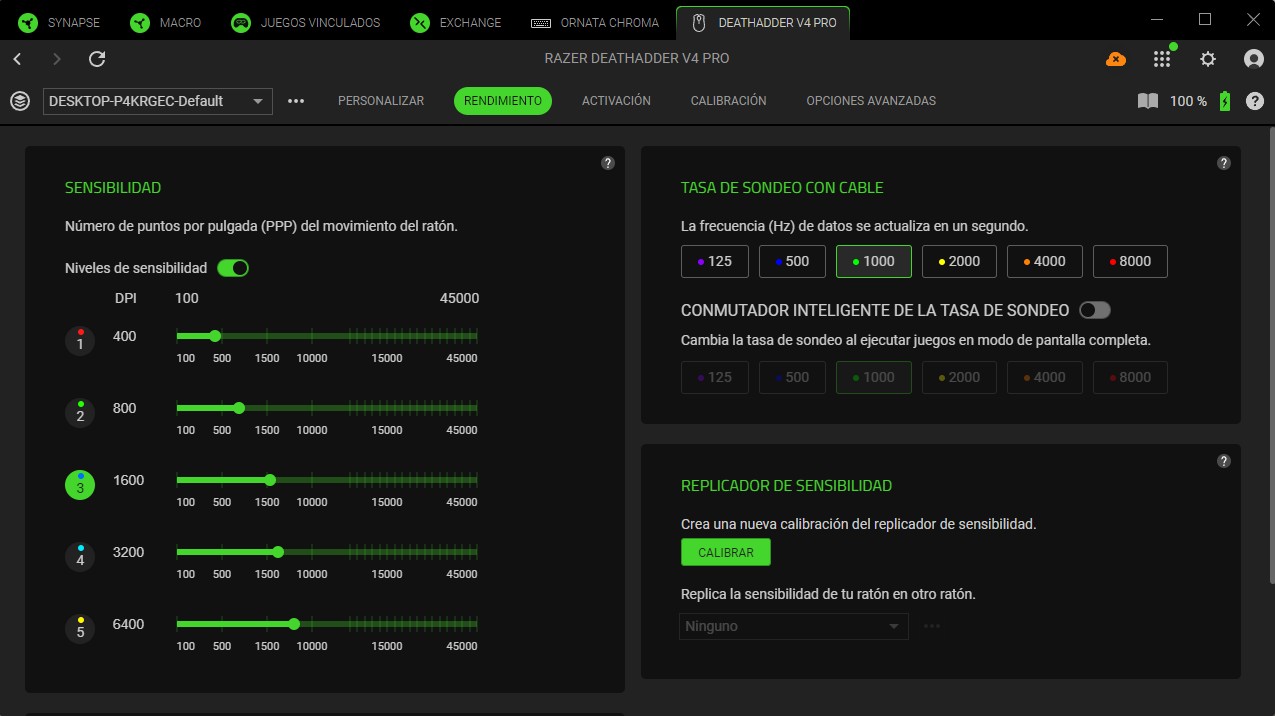Open the user guide book icon
The height and width of the screenshot is (716, 1275).
coord(1147,101)
